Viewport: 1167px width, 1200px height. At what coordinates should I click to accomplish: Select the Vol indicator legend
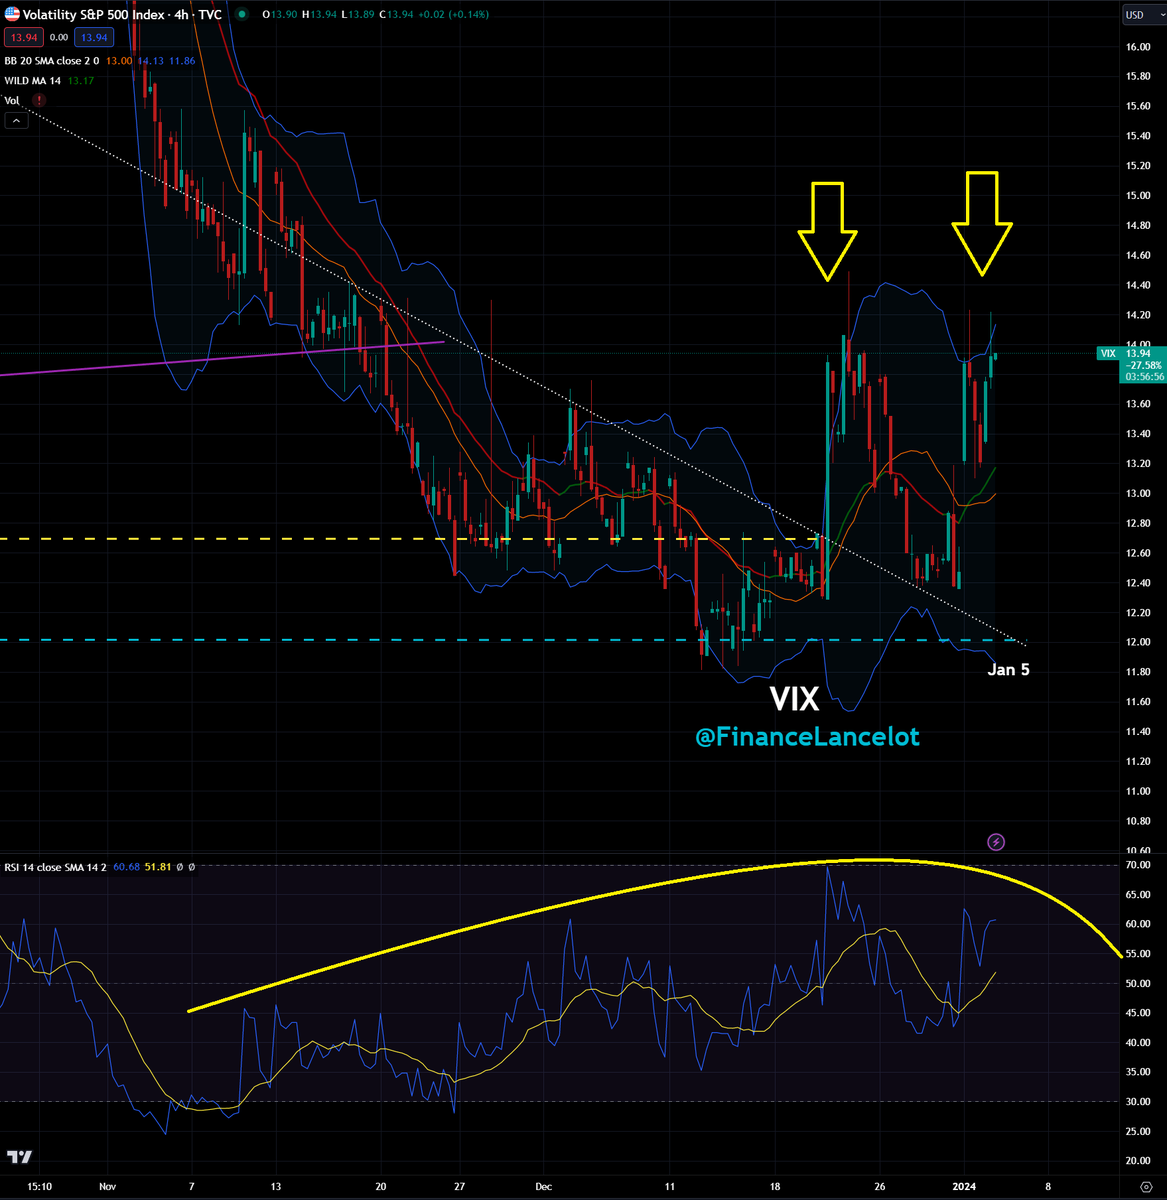(x=12, y=100)
